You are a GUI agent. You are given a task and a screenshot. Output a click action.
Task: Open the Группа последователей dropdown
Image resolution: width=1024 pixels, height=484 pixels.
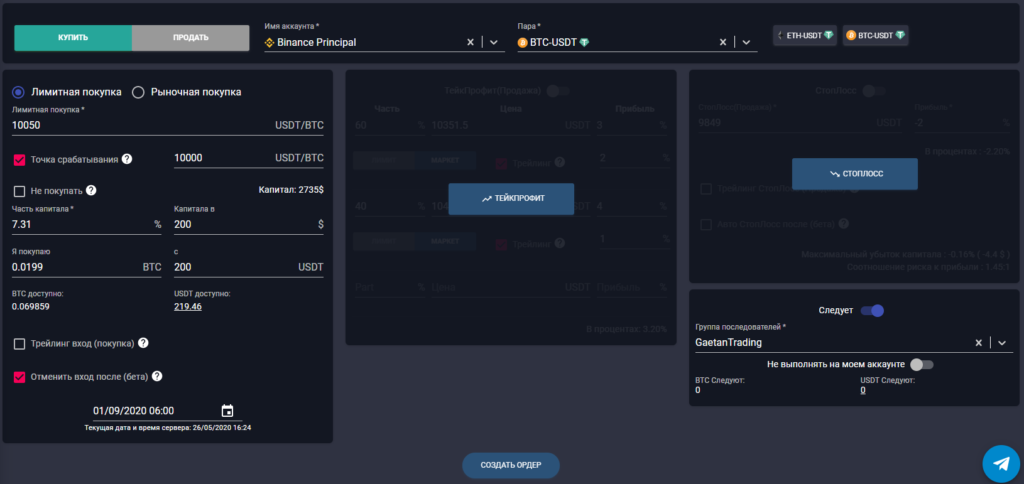[1001, 343]
